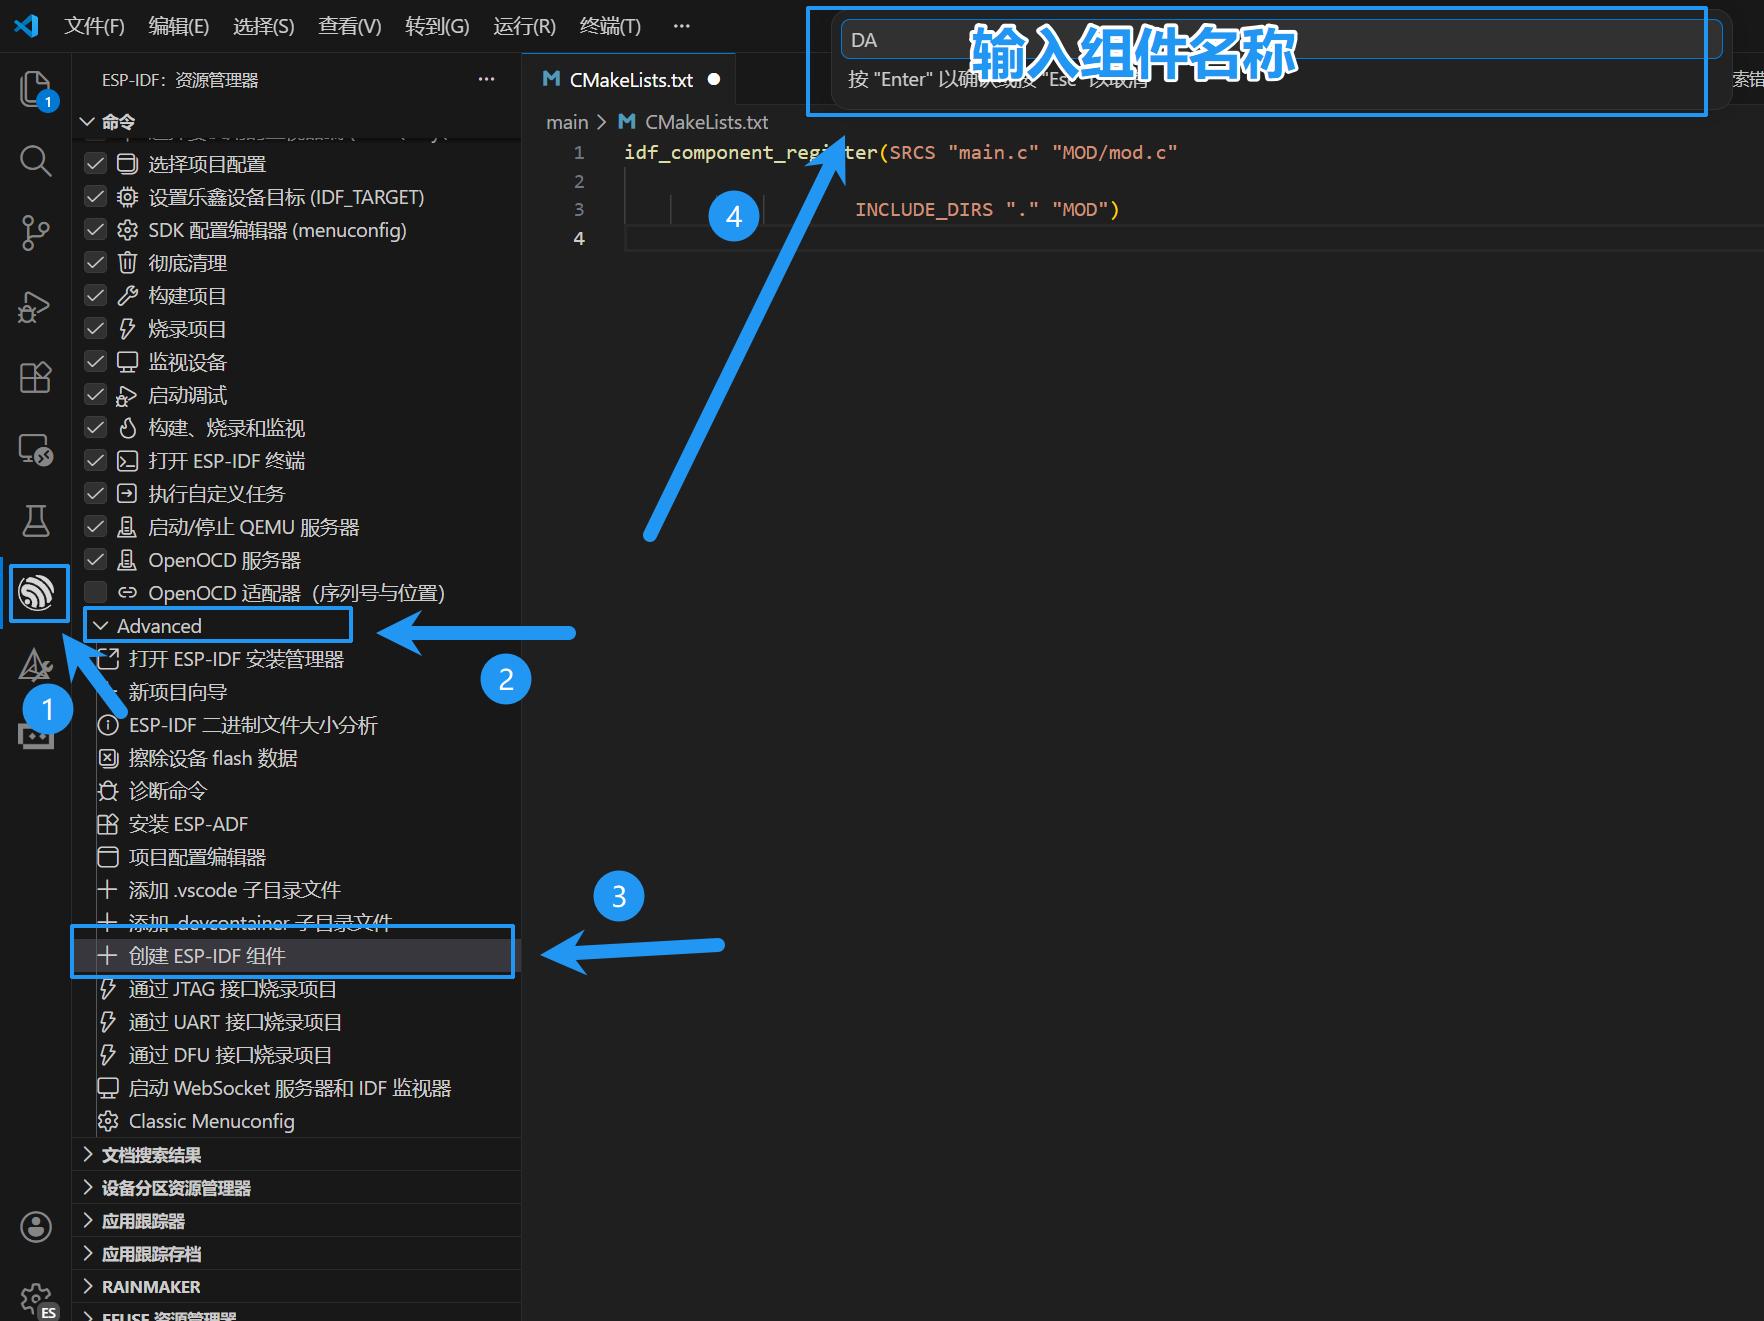The width and height of the screenshot is (1764, 1321).
Task: Click the flame icon for 构建、烧录和监视
Action: pos(127,428)
